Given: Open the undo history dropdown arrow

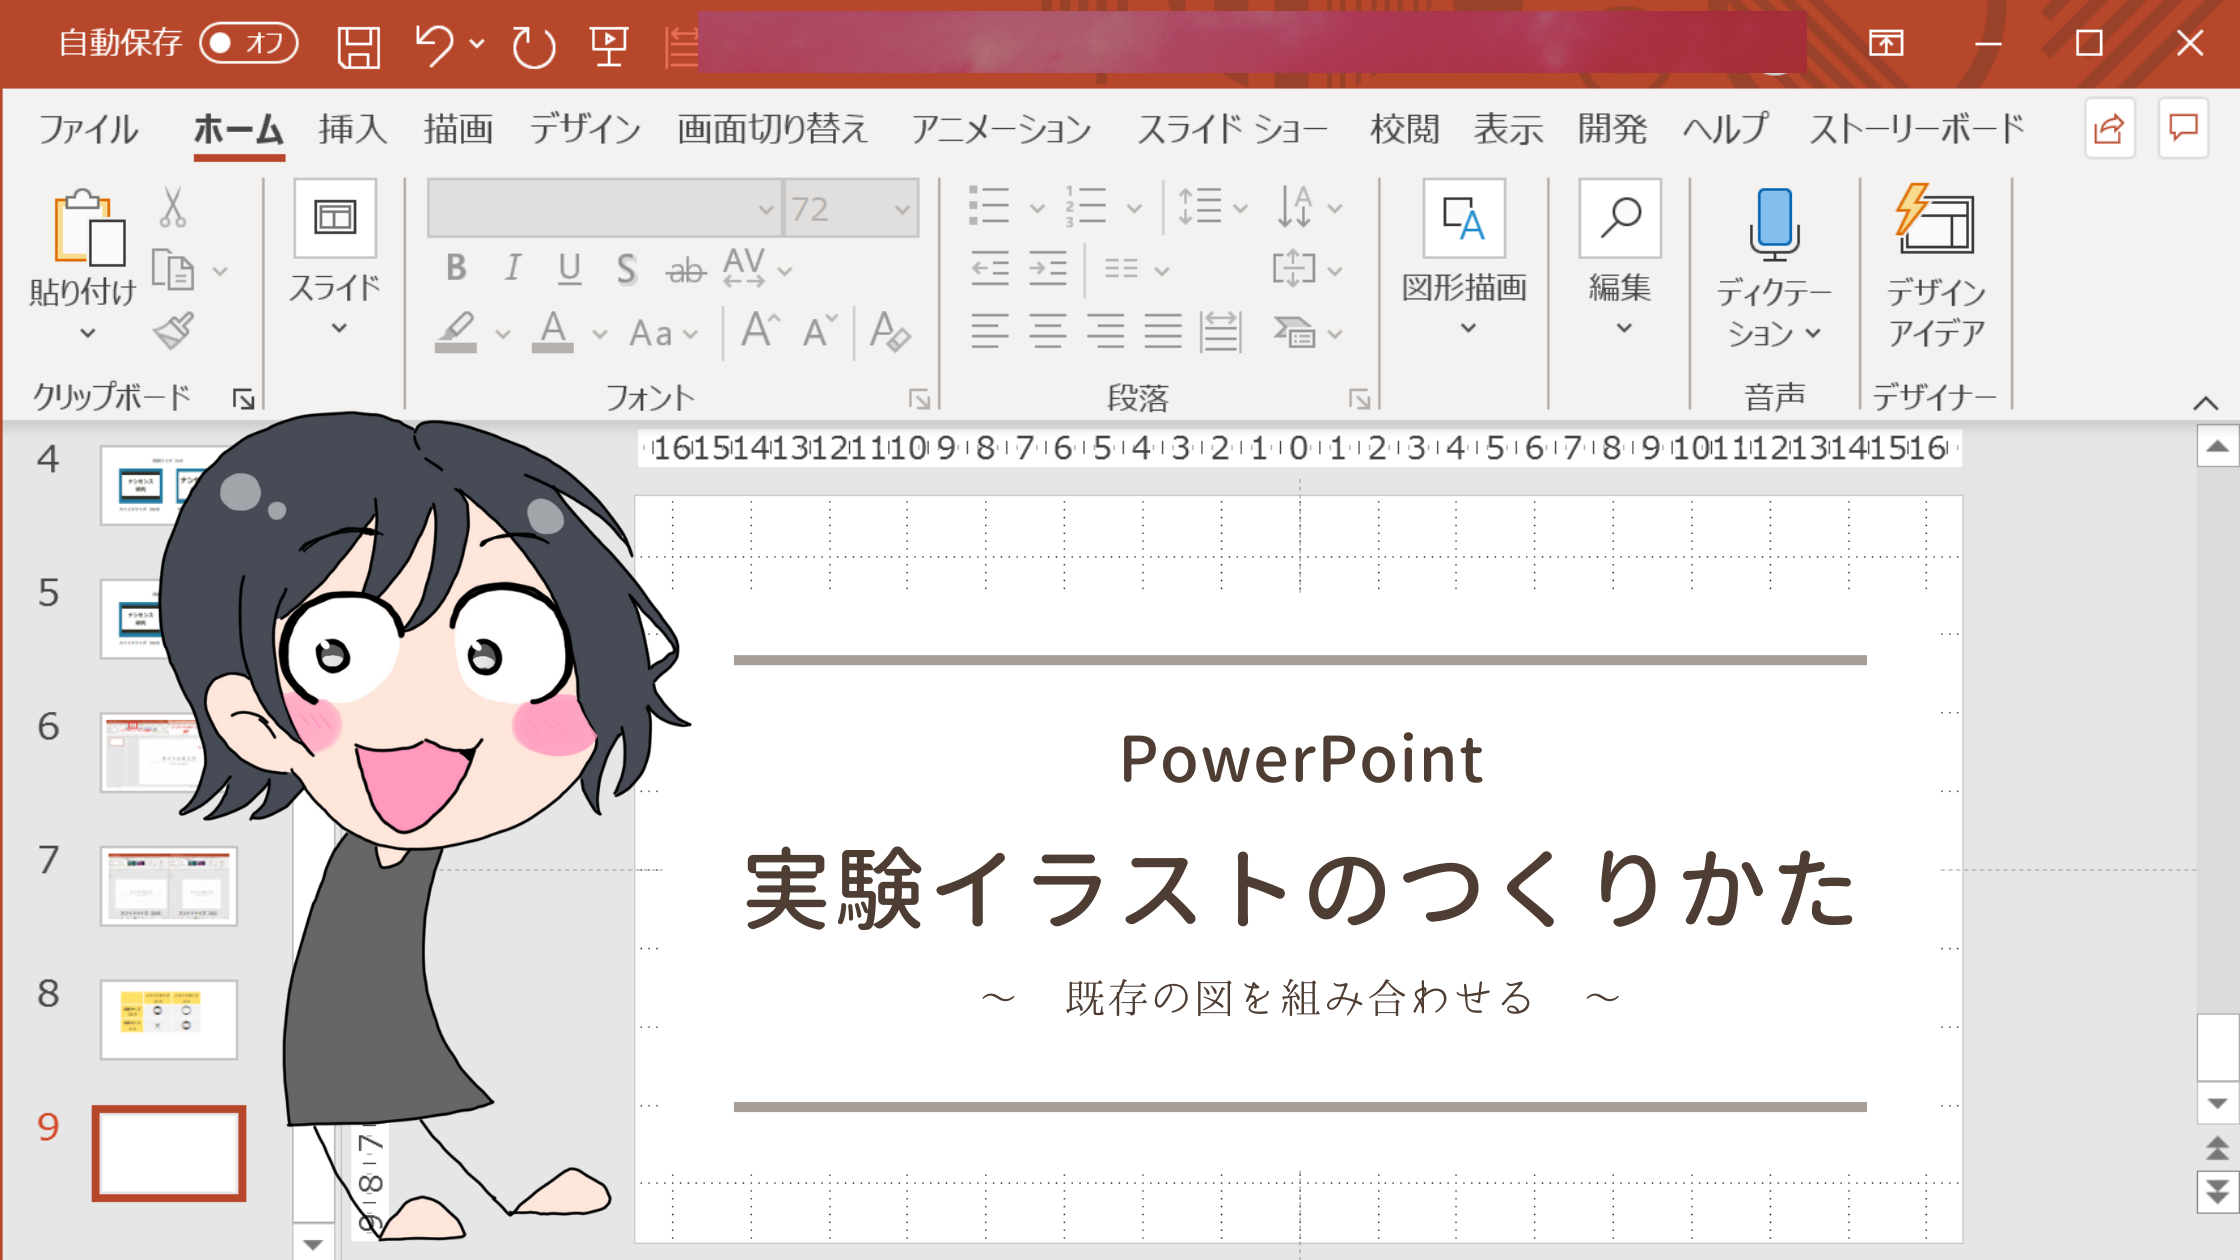Looking at the screenshot, I should 477,44.
